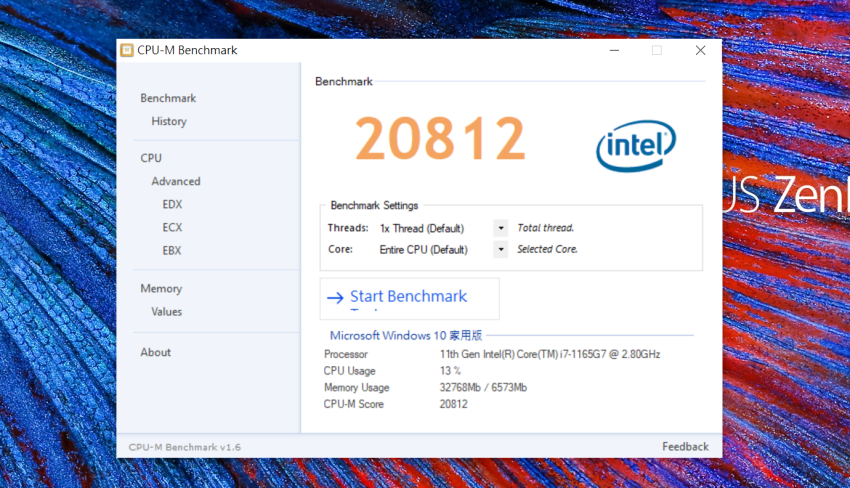Click the CPU-M Score label
Viewport: 850px width, 488px height.
point(353,404)
